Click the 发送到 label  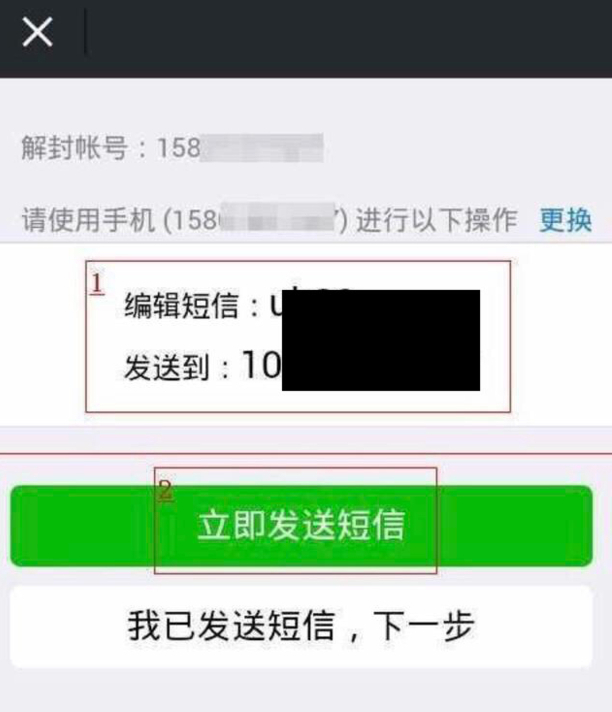[x=166, y=367]
